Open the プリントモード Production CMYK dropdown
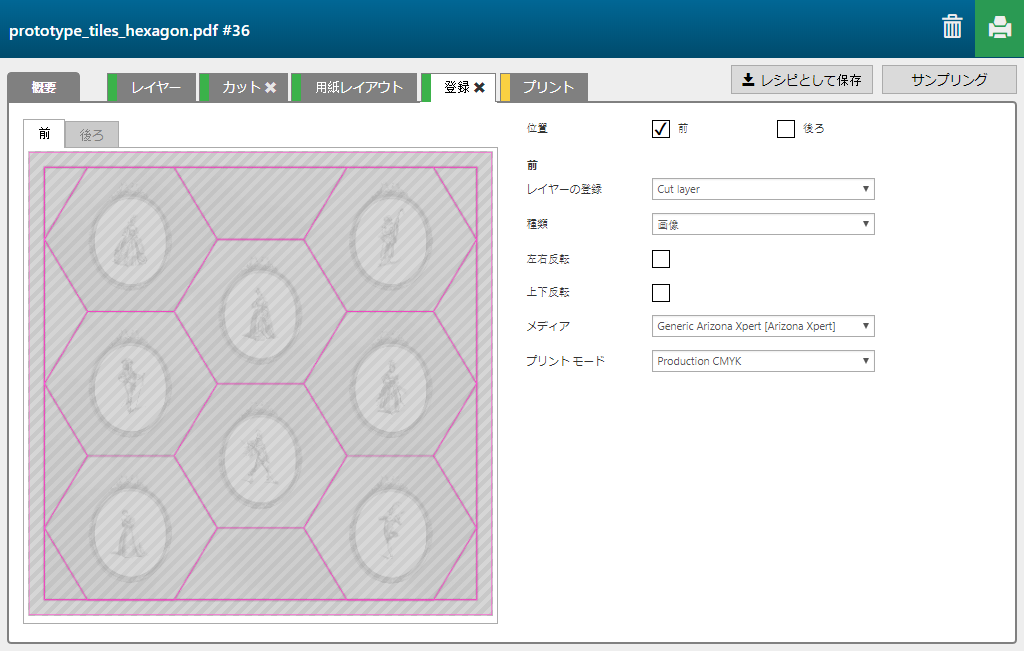 [x=763, y=361]
